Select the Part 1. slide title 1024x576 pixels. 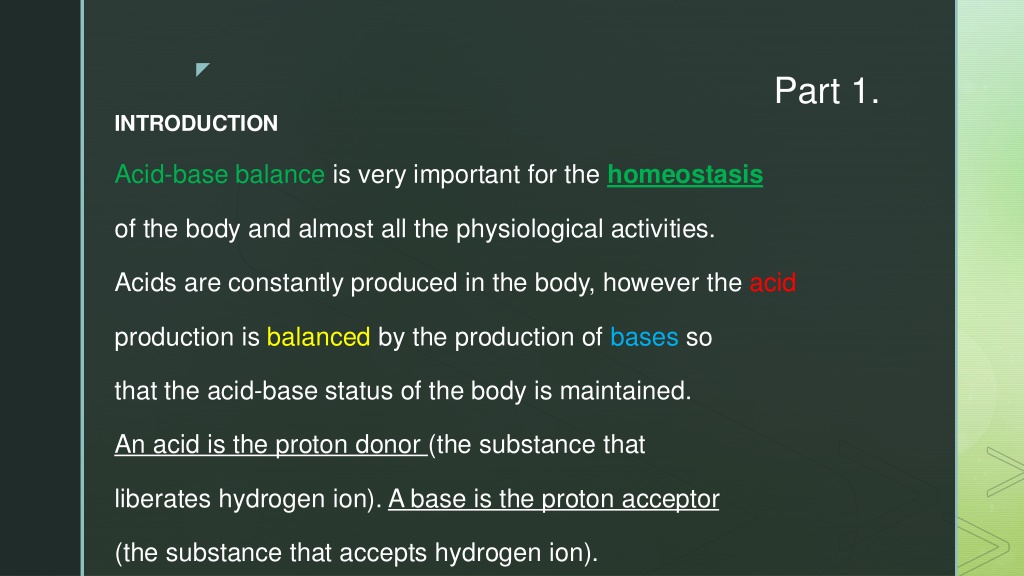[x=827, y=90]
